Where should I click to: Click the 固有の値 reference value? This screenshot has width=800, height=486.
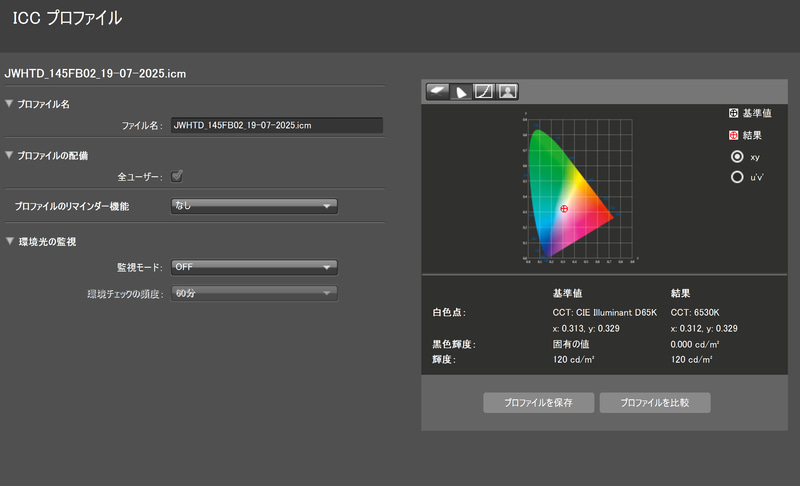[571, 344]
